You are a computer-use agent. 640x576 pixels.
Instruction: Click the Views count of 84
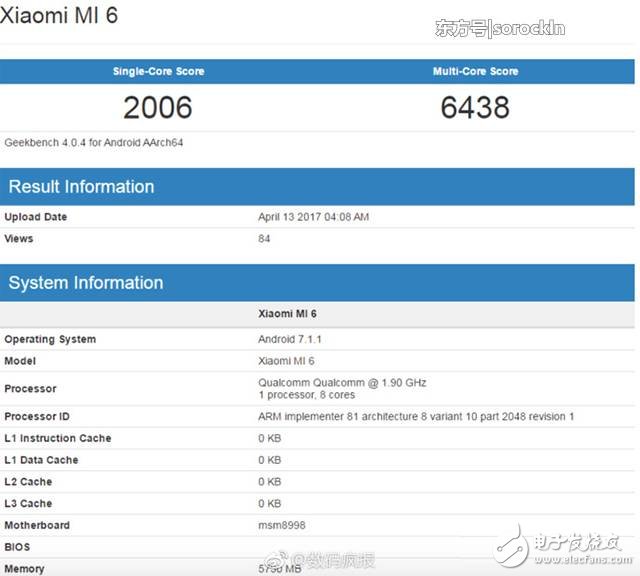[264, 238]
